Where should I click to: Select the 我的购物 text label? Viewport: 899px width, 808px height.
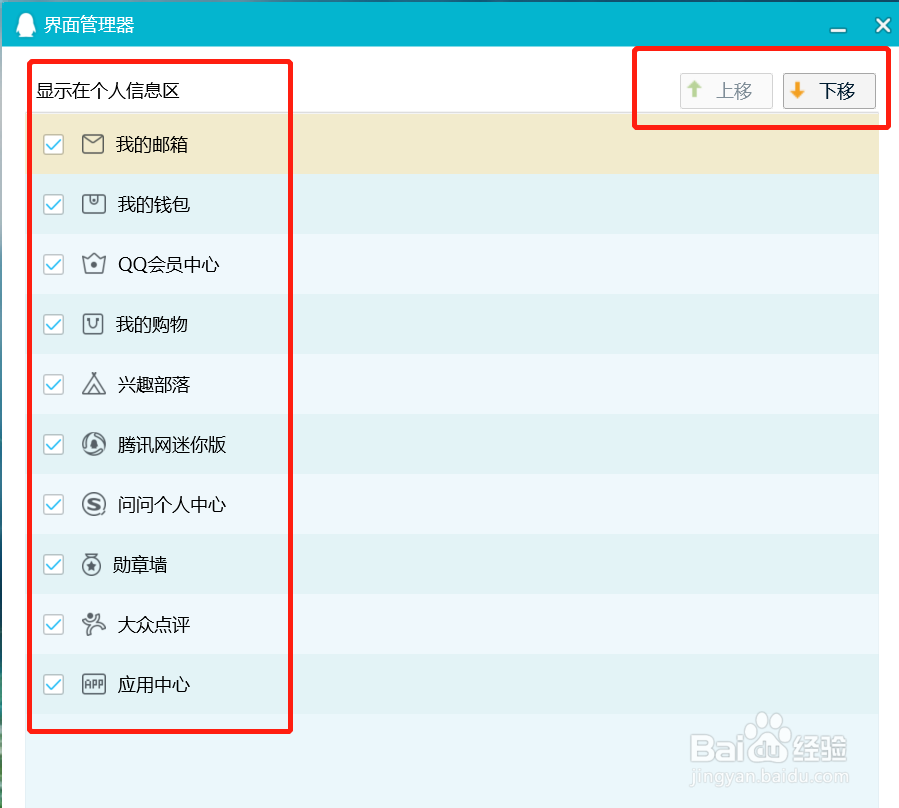(152, 325)
